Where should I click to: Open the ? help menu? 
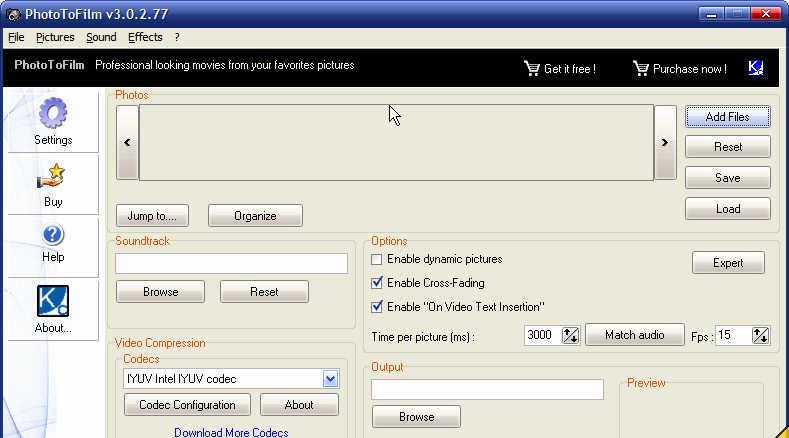point(177,37)
